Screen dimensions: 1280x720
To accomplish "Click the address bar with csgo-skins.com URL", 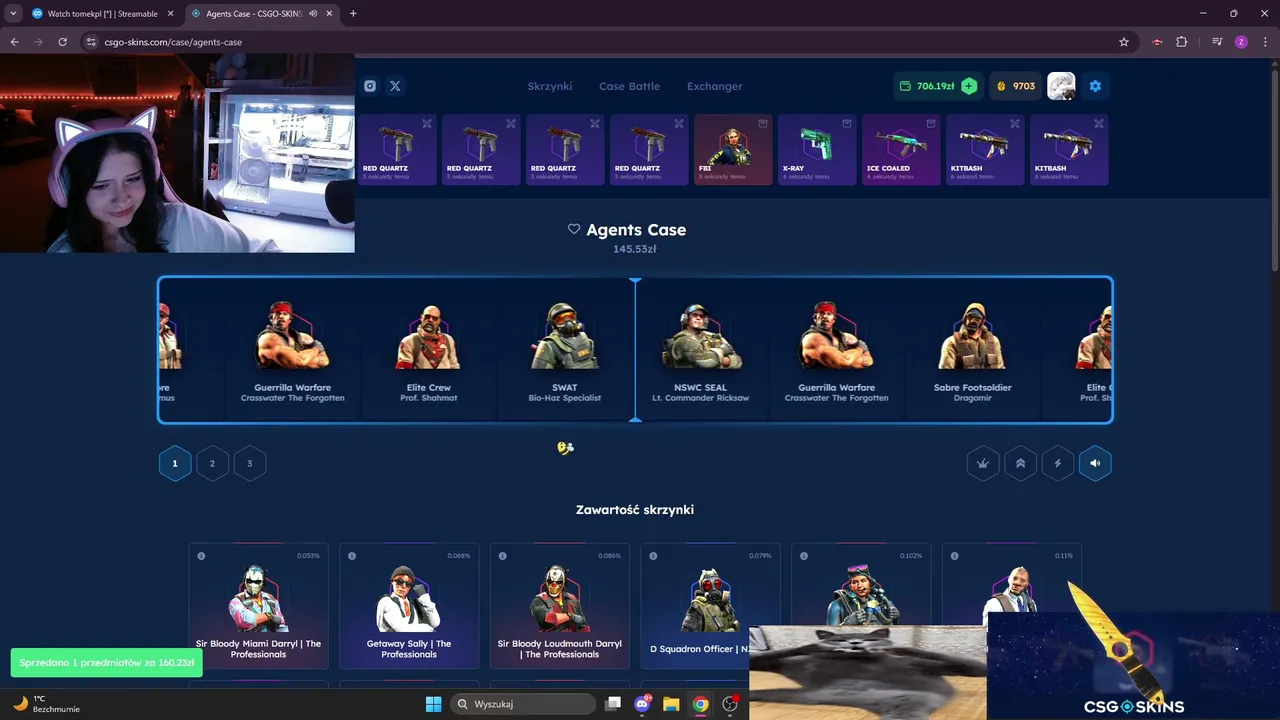I will pyautogui.click(x=609, y=42).
